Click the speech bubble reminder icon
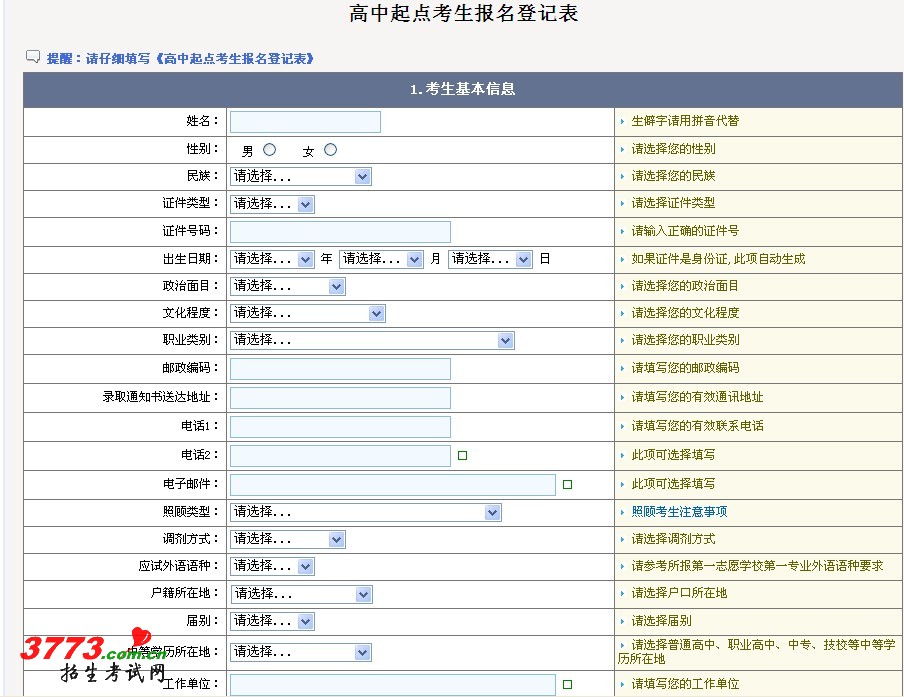 click(x=33, y=57)
